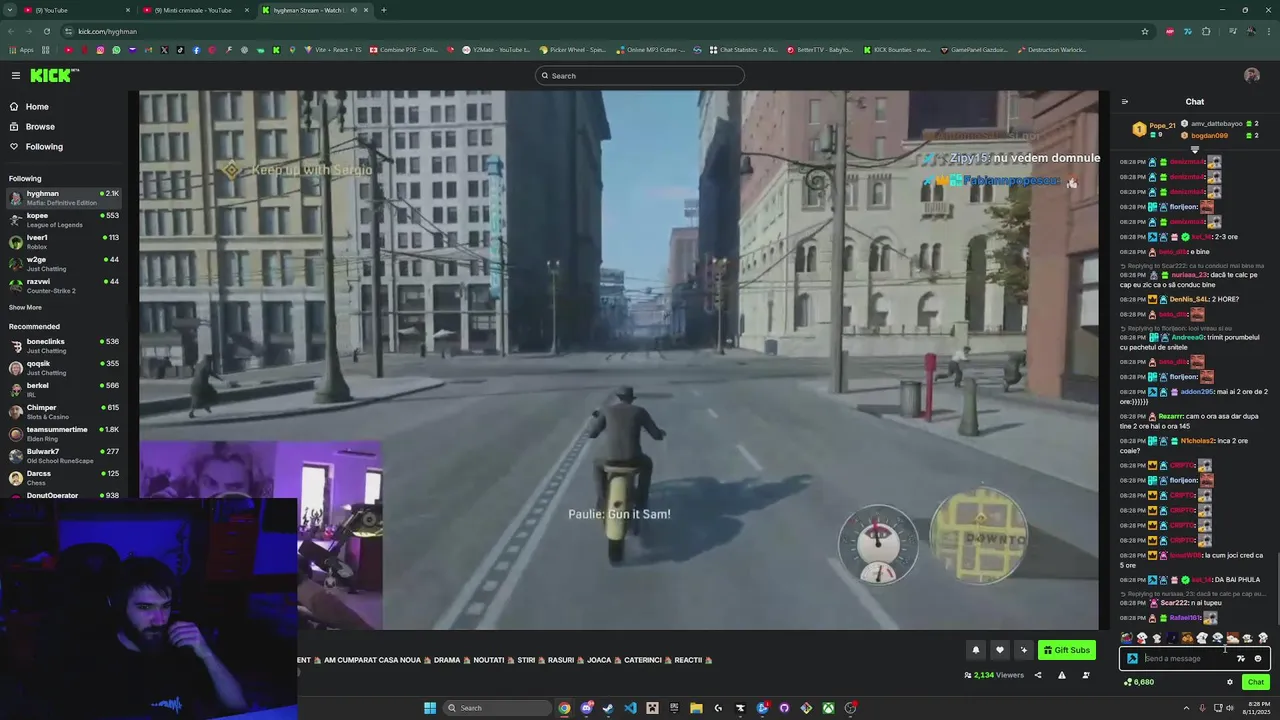The width and height of the screenshot is (1280, 720).
Task: Click the Windows Start button
Action: click(x=430, y=708)
